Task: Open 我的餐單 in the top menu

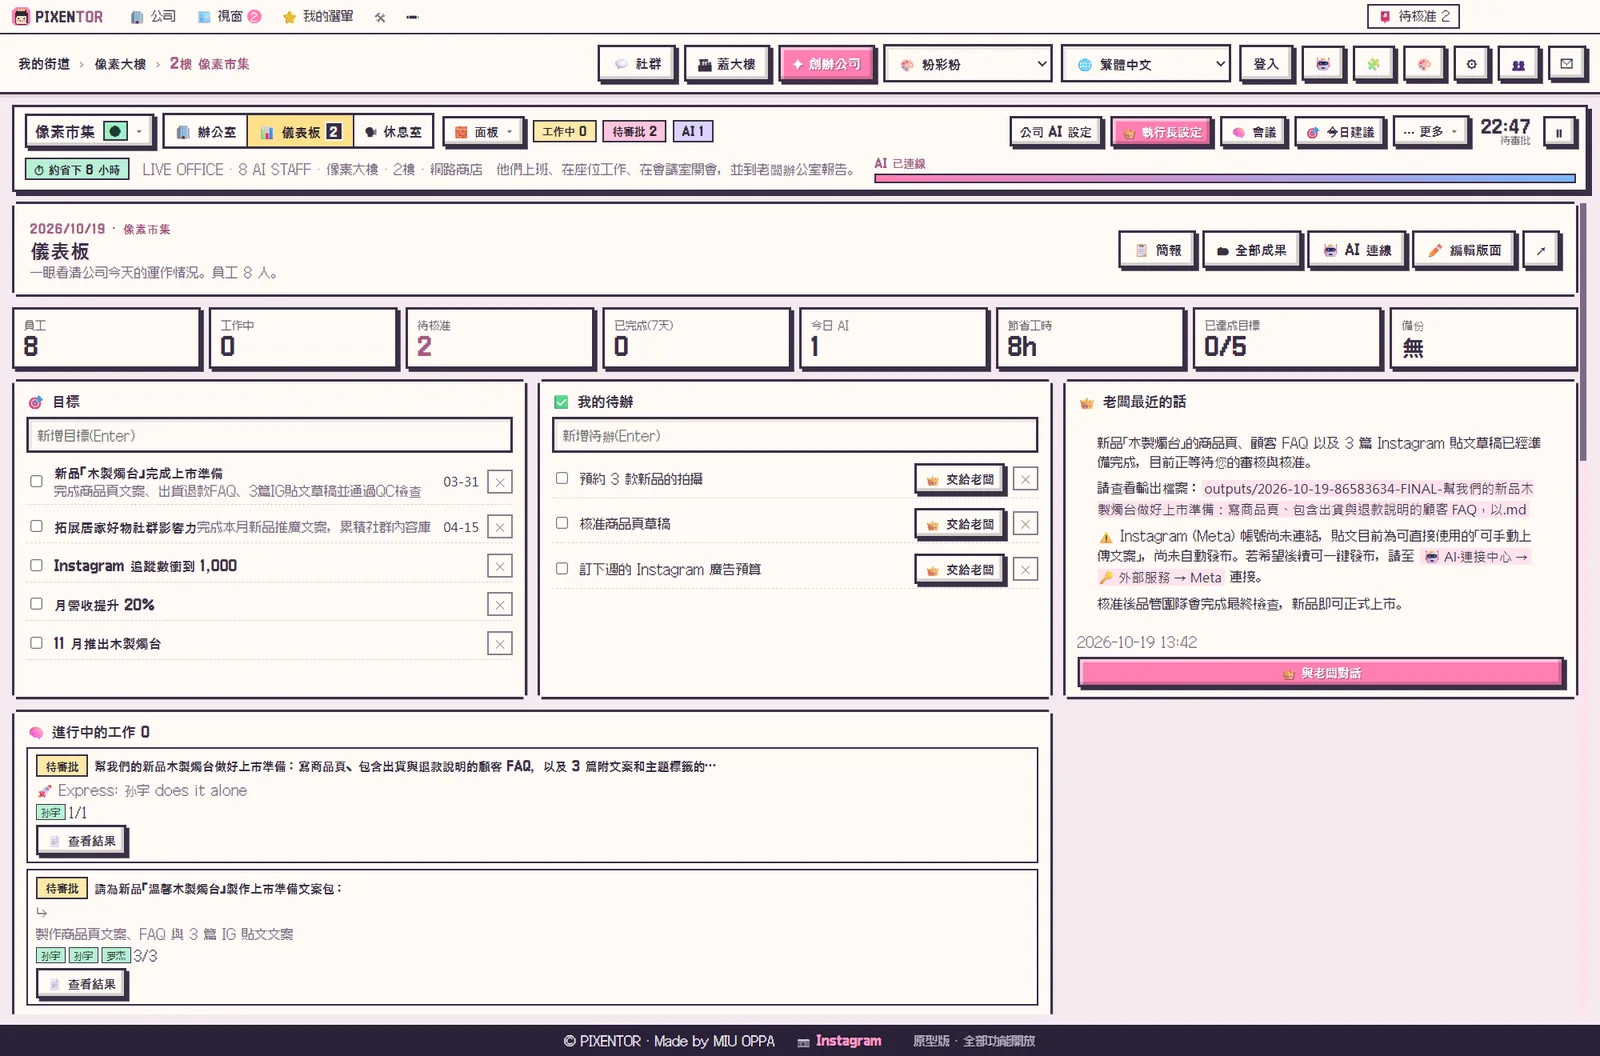Action: tap(318, 16)
